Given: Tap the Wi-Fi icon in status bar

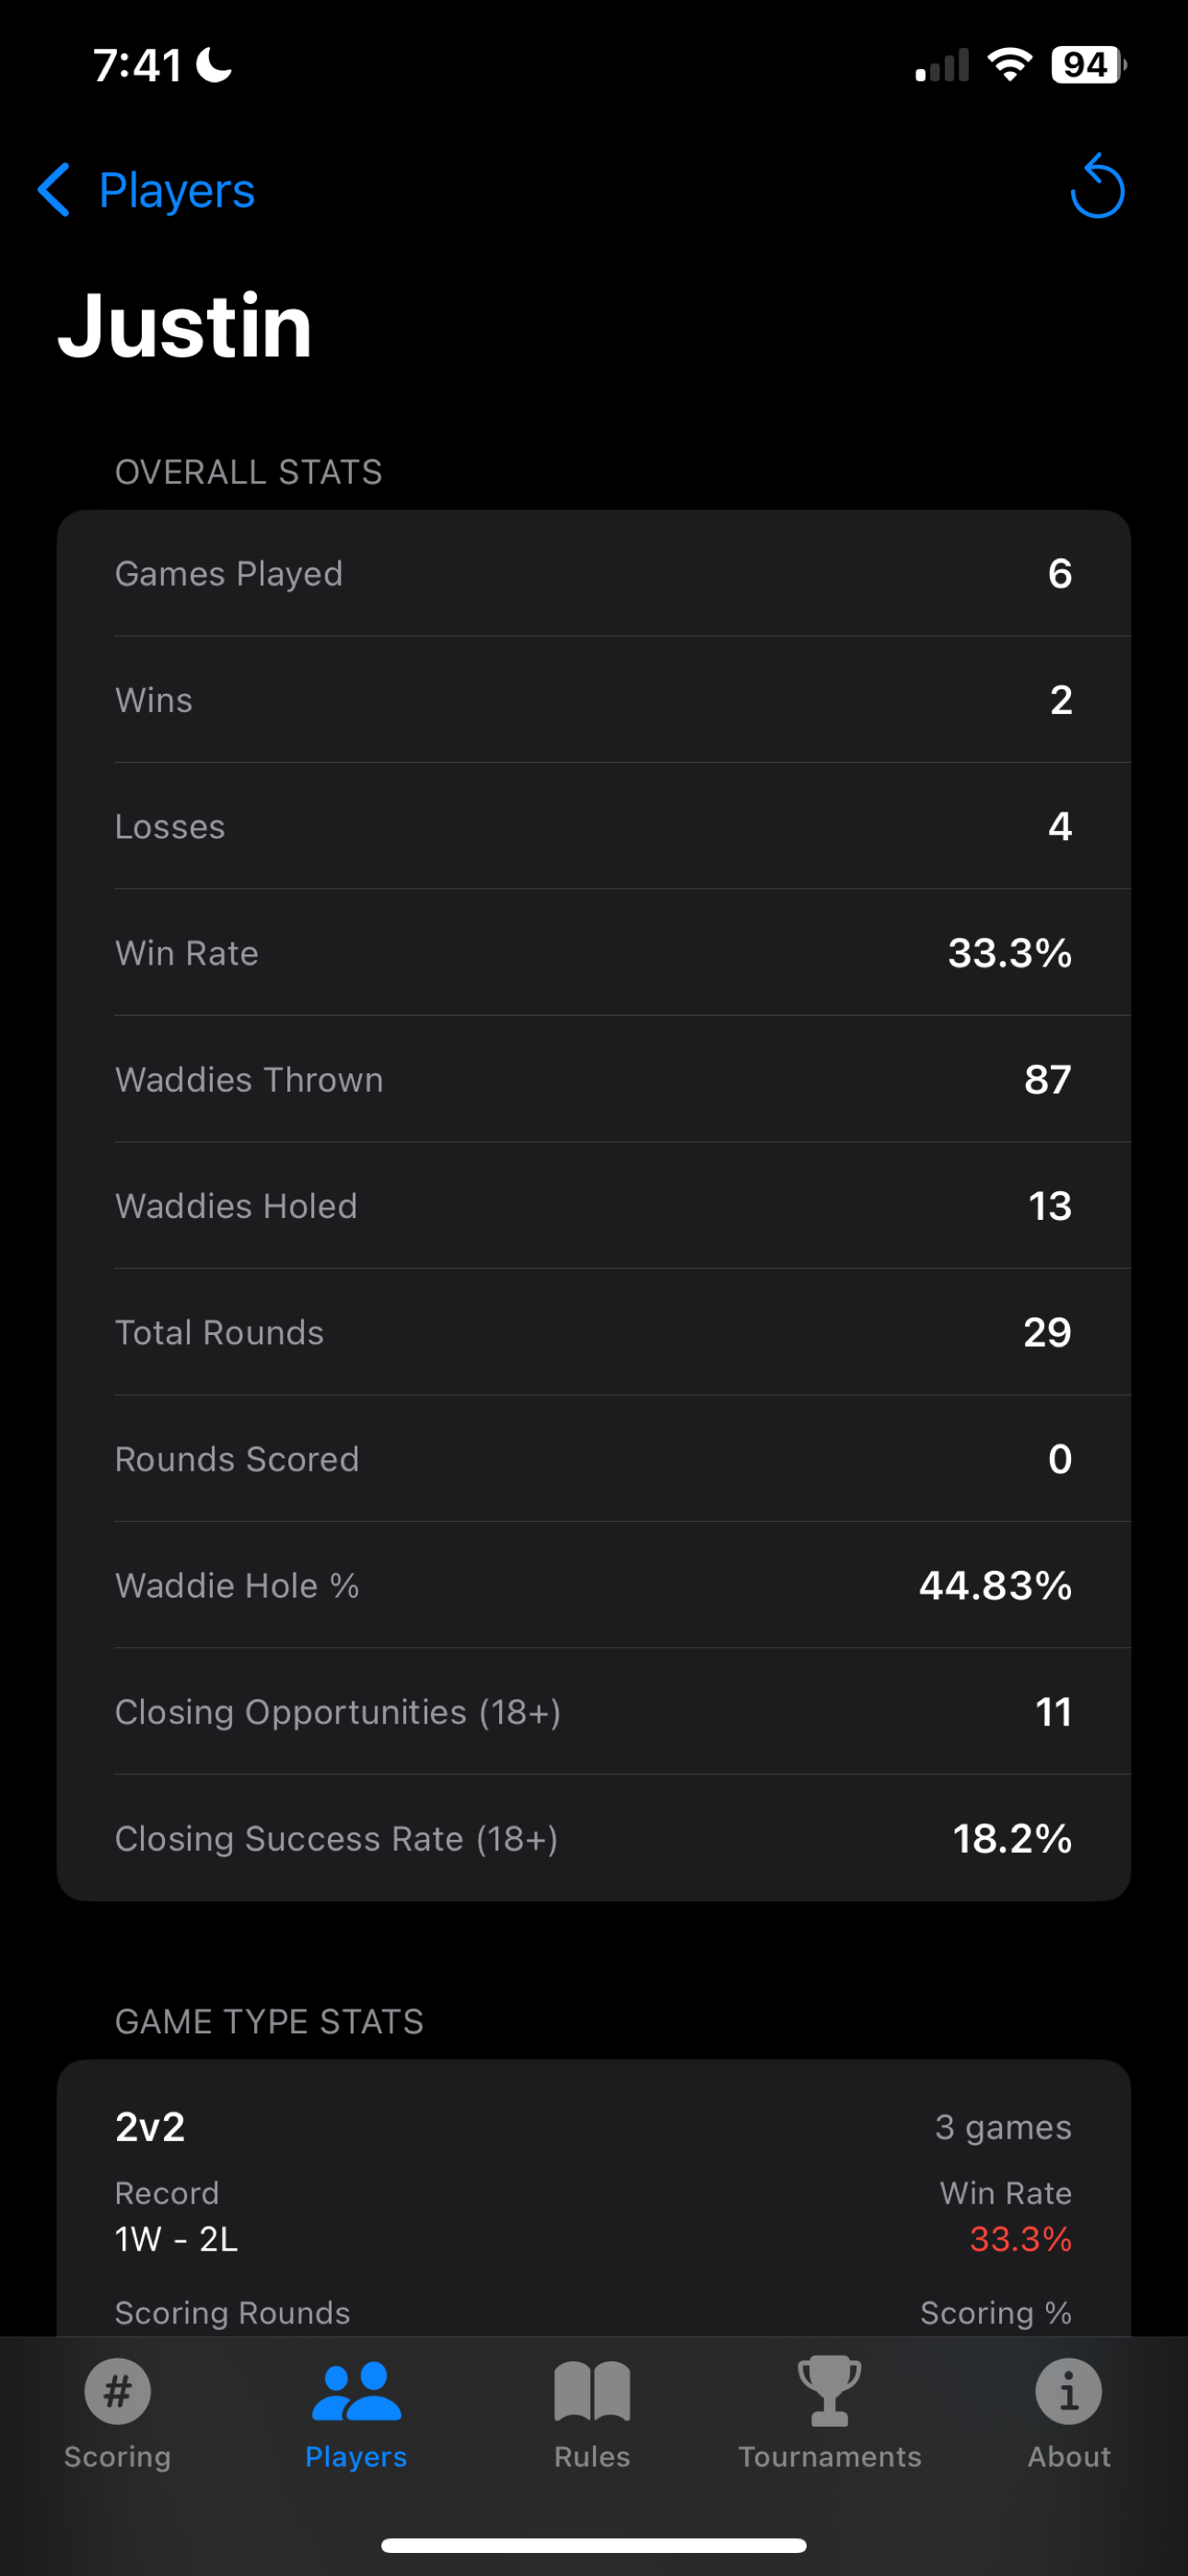Looking at the screenshot, I should pos(1009,64).
